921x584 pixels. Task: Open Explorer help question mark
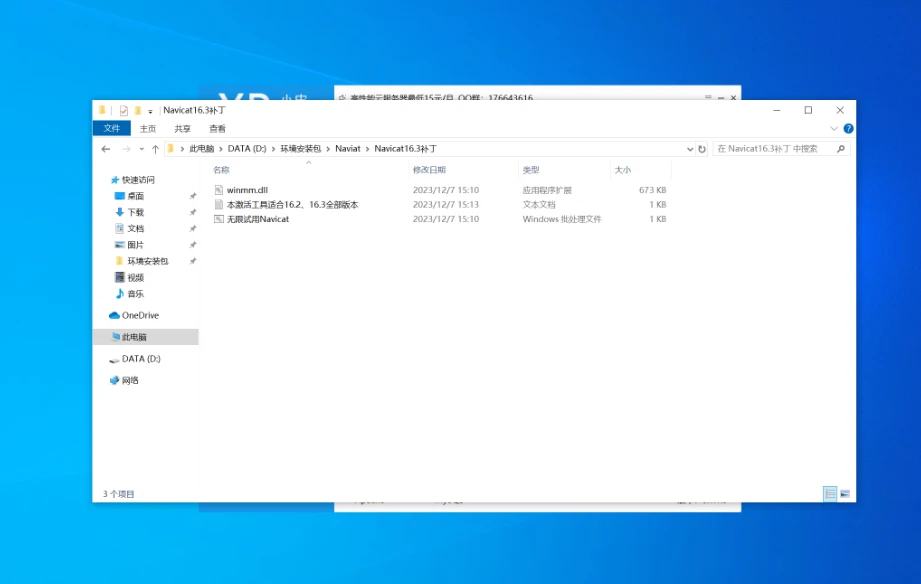point(848,129)
